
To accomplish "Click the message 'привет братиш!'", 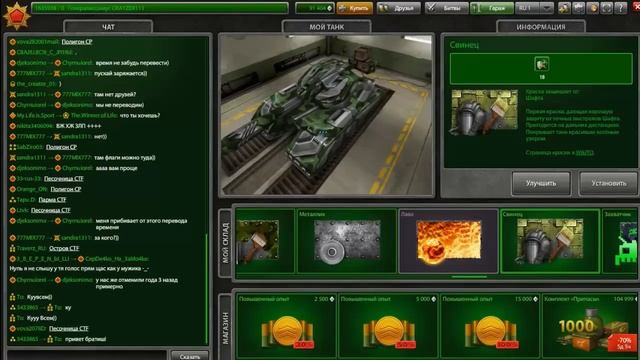I will [85, 339].
